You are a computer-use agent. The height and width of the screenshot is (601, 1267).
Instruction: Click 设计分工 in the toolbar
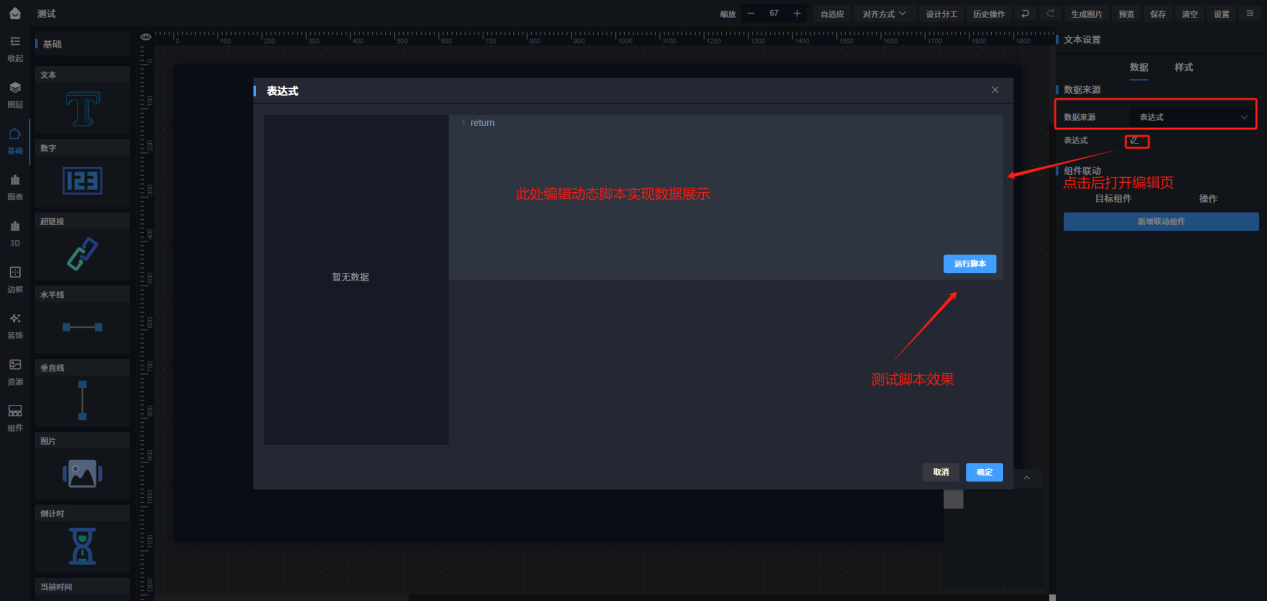coord(941,14)
